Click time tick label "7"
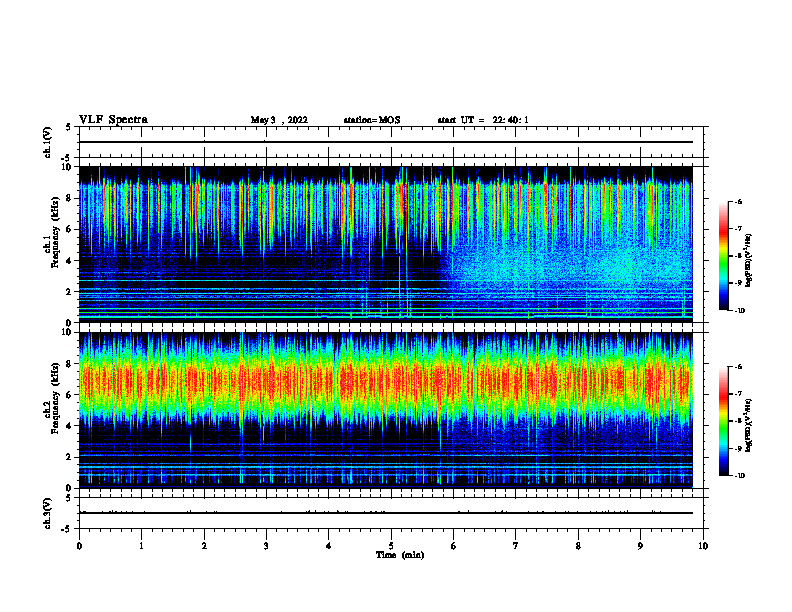This screenshot has height=612, width=792. [516, 546]
